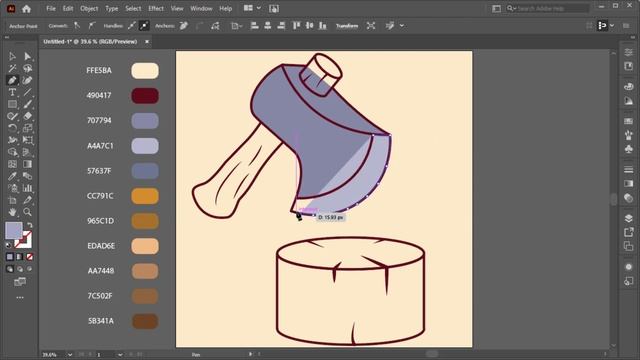Open the Object menu
Image resolution: width=640 pixels, height=360 pixels.
[x=89, y=8]
